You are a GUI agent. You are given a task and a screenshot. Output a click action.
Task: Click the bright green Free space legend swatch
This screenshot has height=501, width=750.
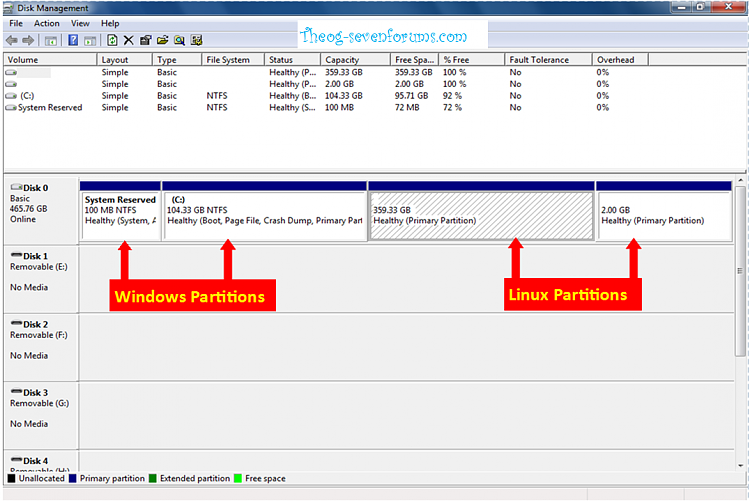(x=238, y=478)
